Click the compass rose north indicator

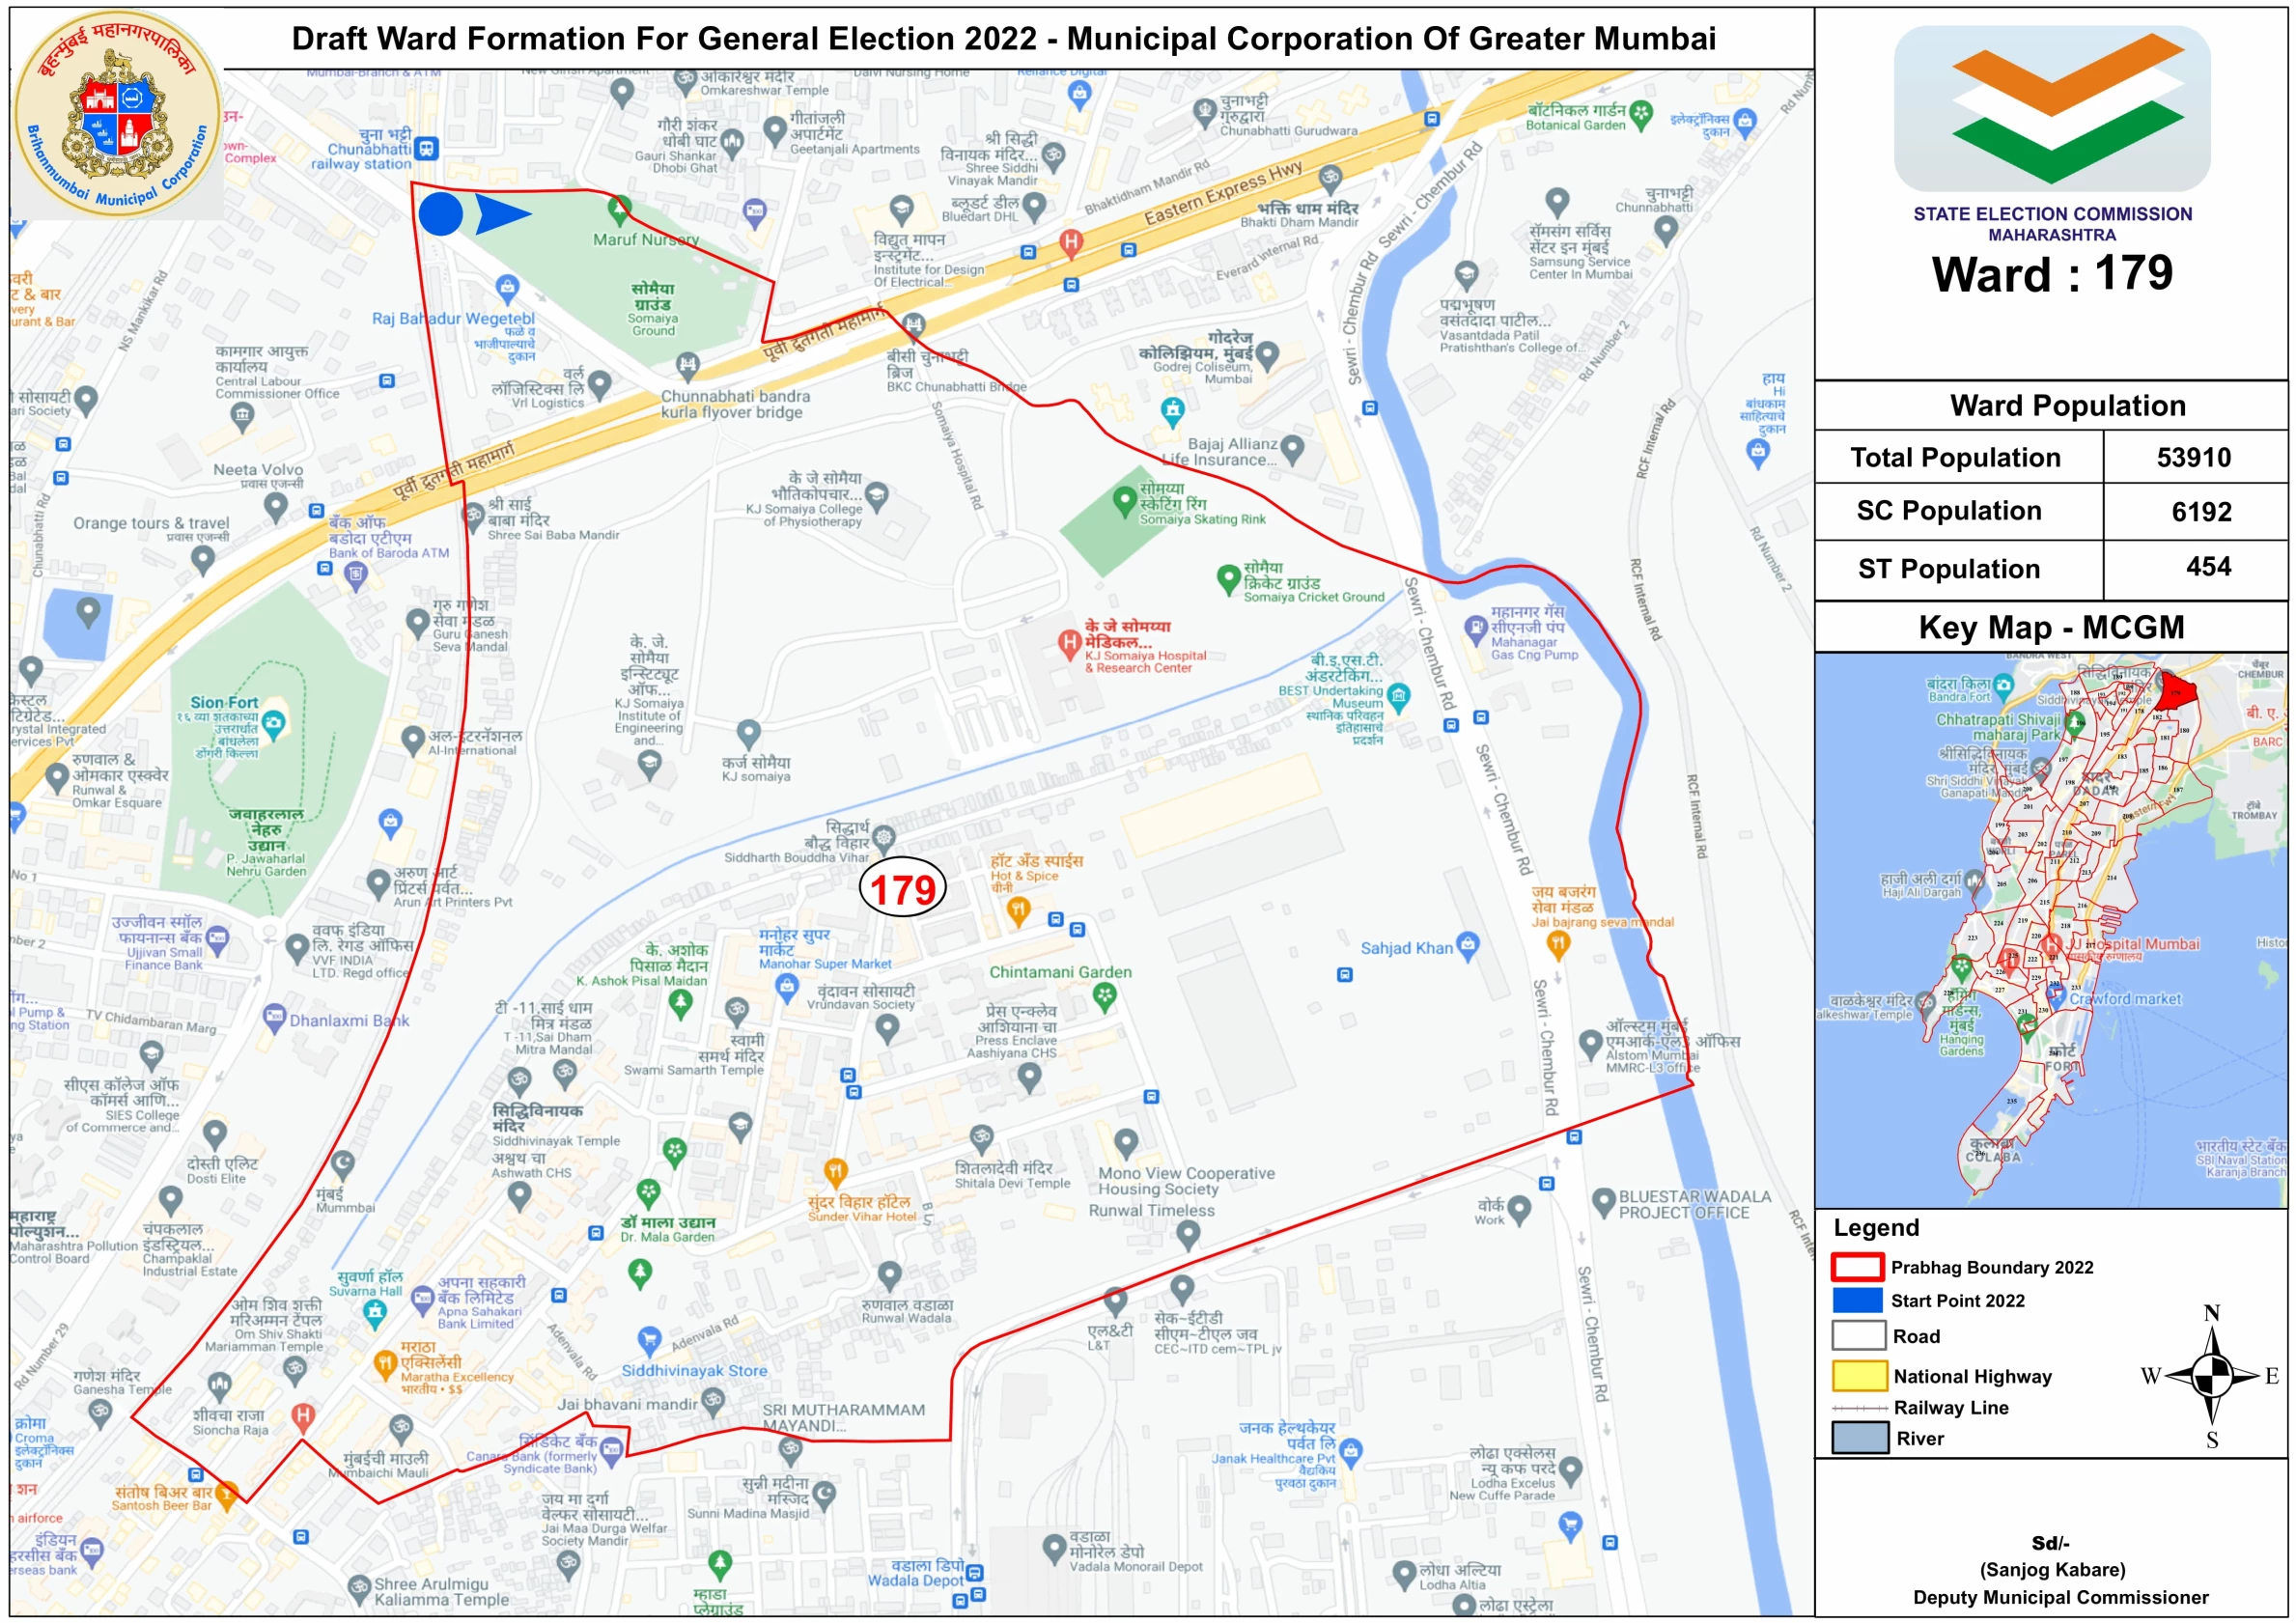coord(2211,1313)
